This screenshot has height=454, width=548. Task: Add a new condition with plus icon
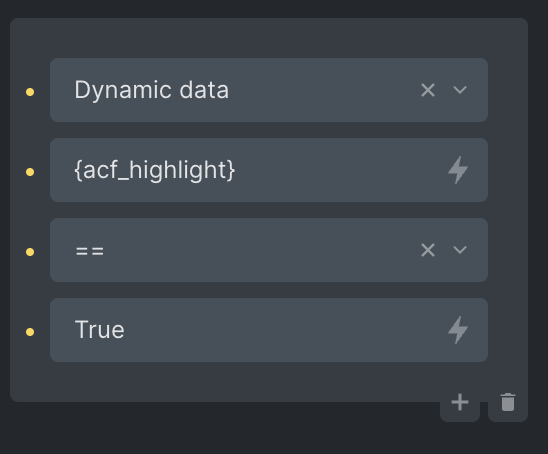(460, 402)
